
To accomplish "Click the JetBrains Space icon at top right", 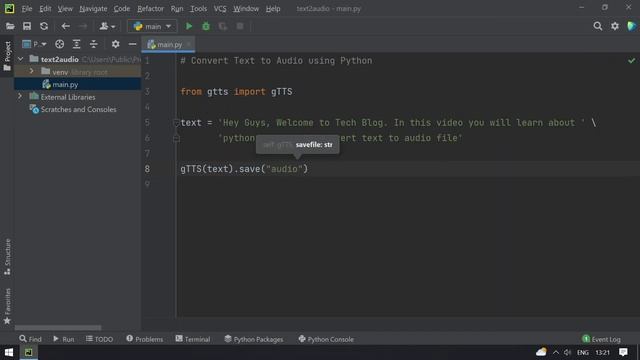I will [x=631, y=27].
